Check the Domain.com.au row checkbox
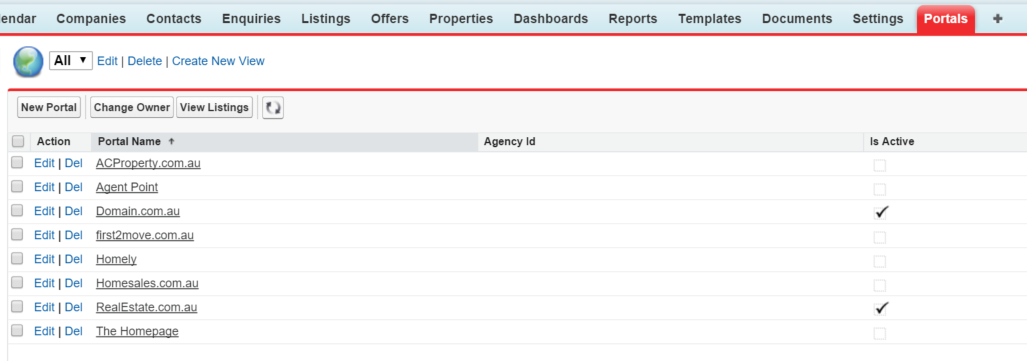Screen dimensions: 1027x361 coord(18,210)
